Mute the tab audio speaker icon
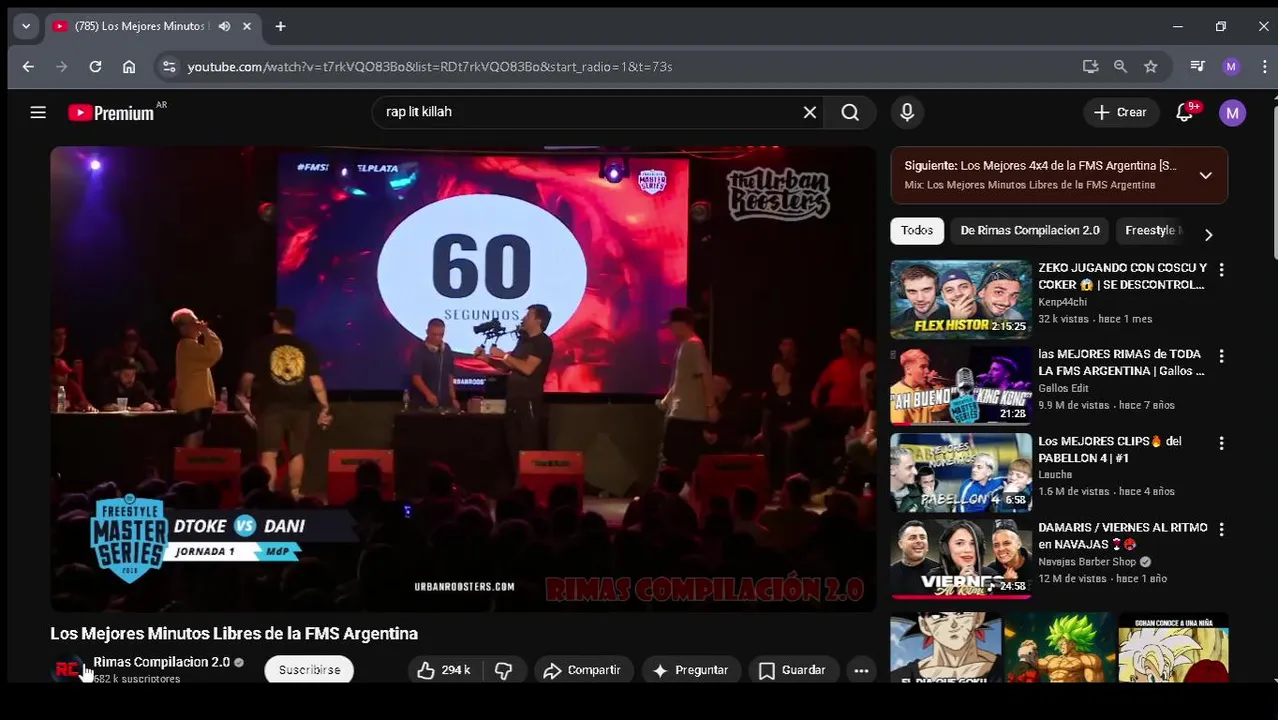The image size is (1278, 720). [x=224, y=26]
